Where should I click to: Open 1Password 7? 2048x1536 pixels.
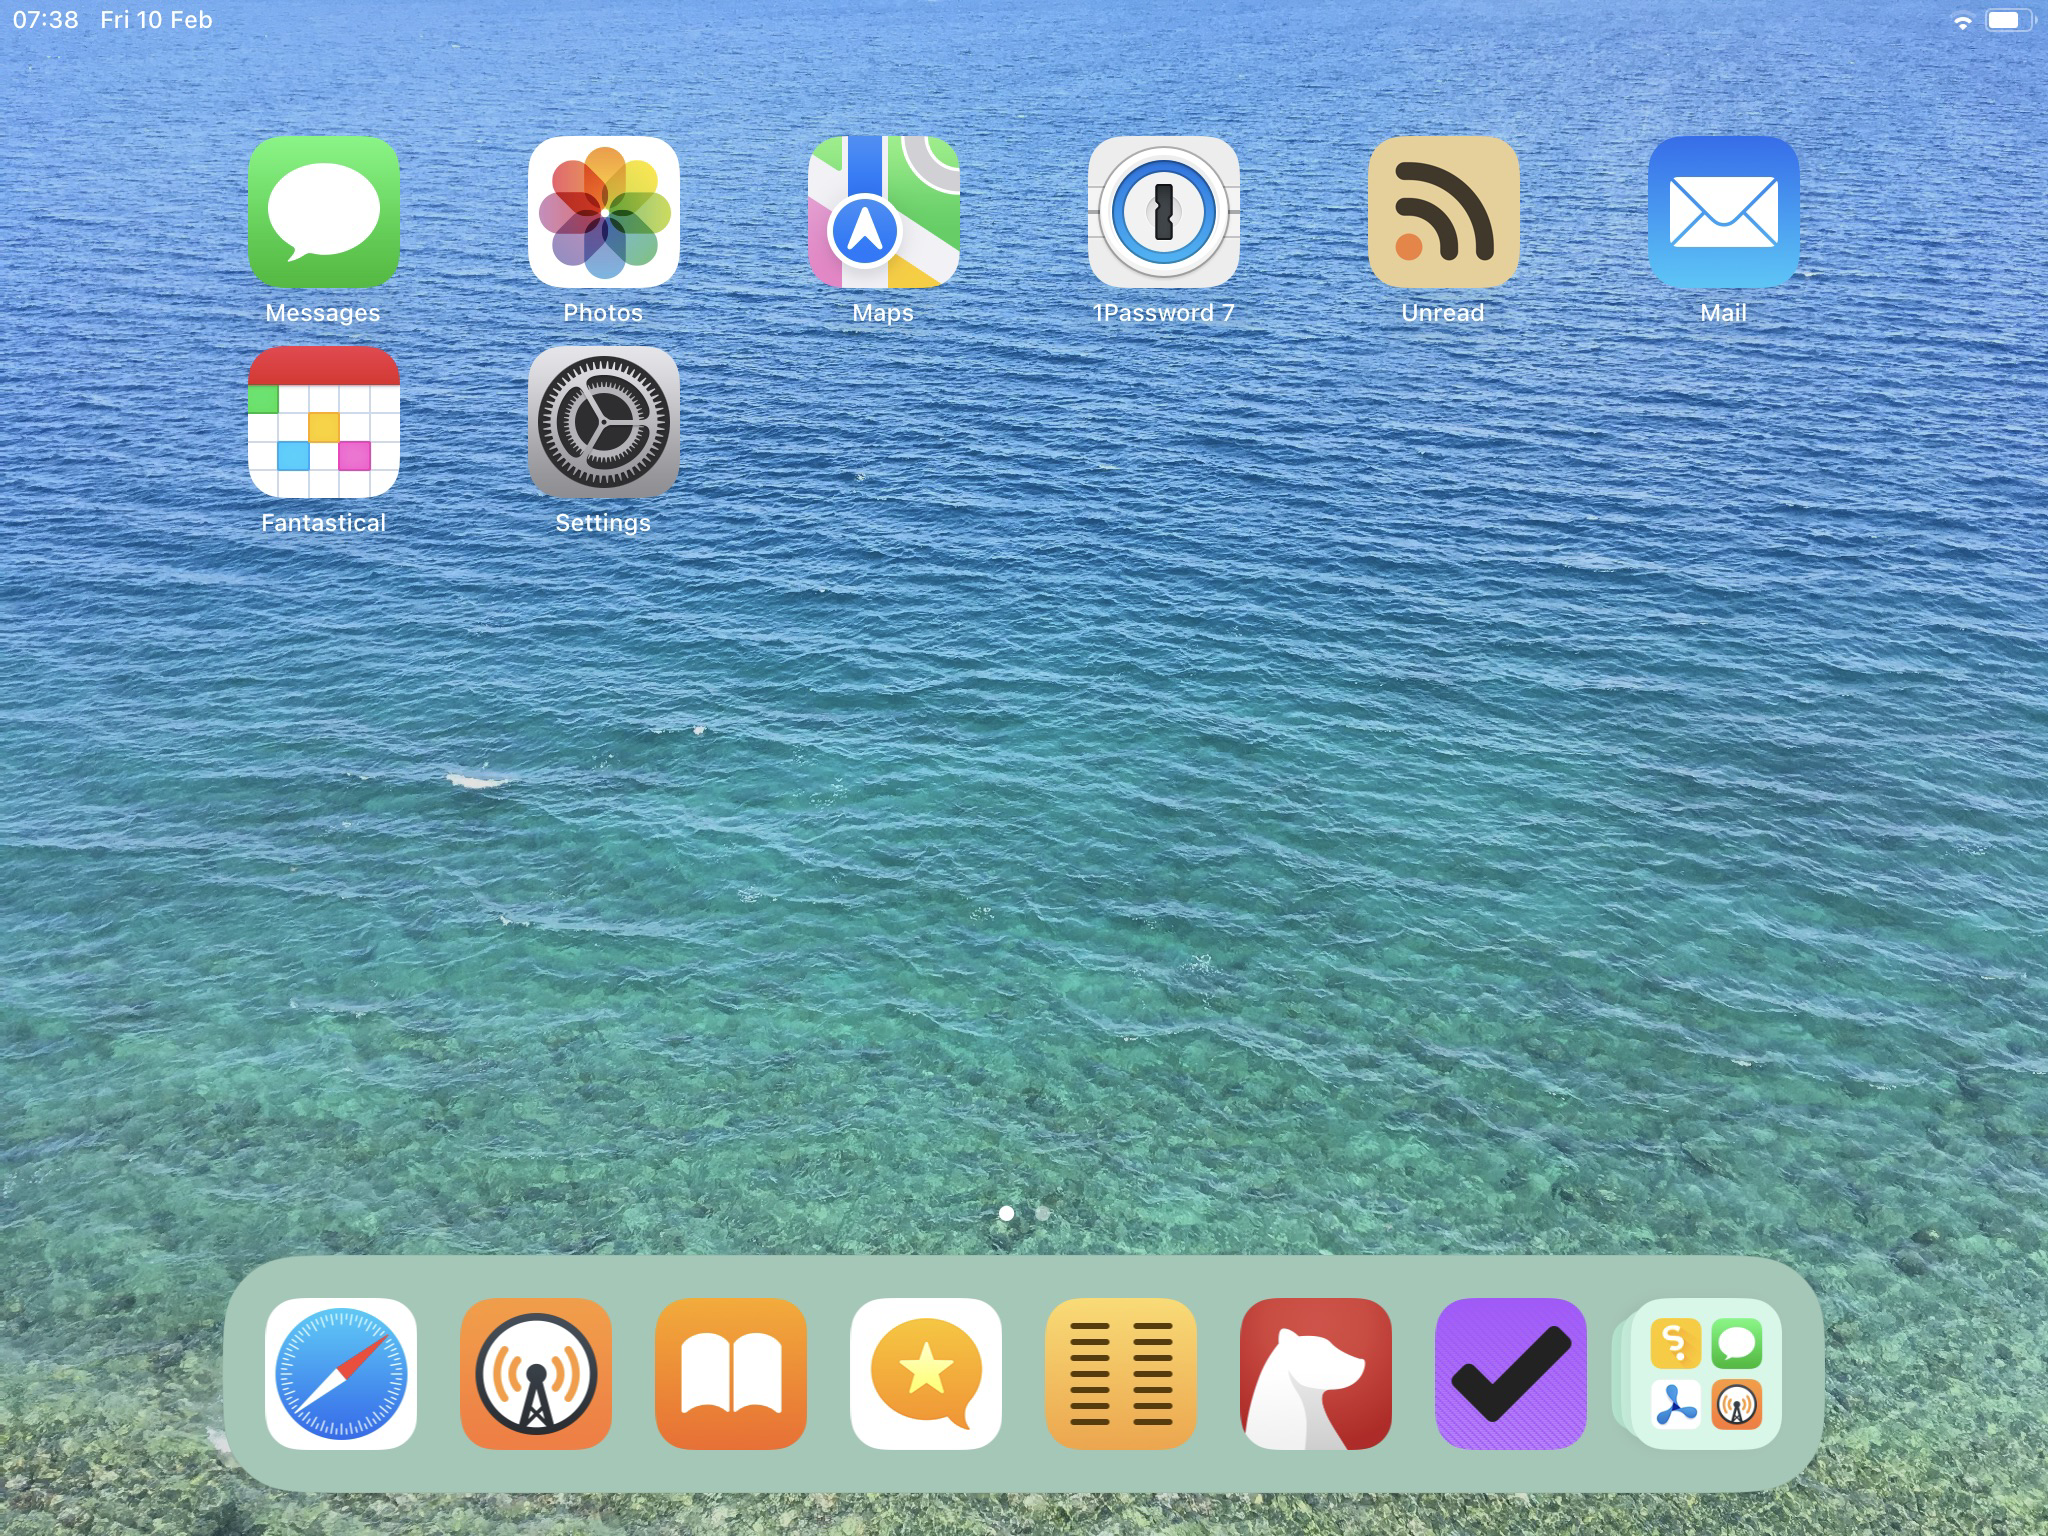coord(1163,212)
